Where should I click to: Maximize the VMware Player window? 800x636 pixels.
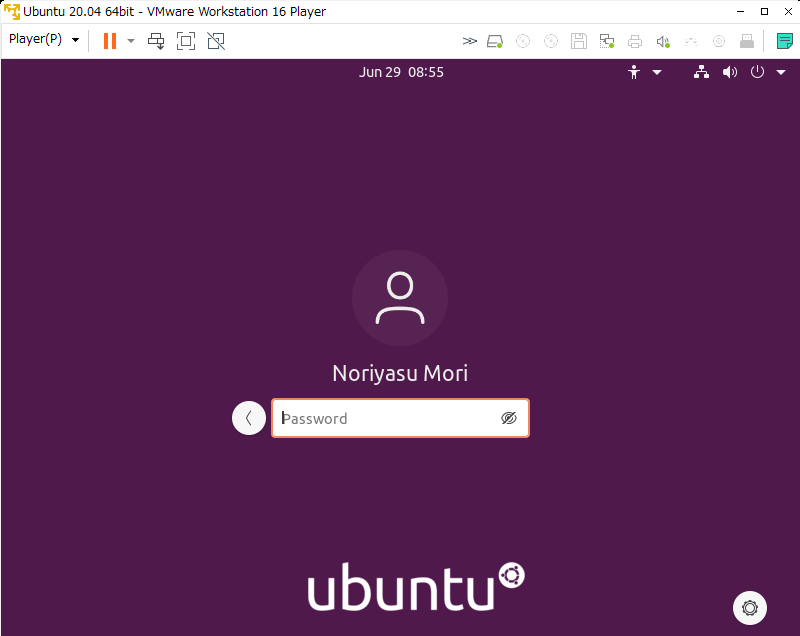pos(764,12)
